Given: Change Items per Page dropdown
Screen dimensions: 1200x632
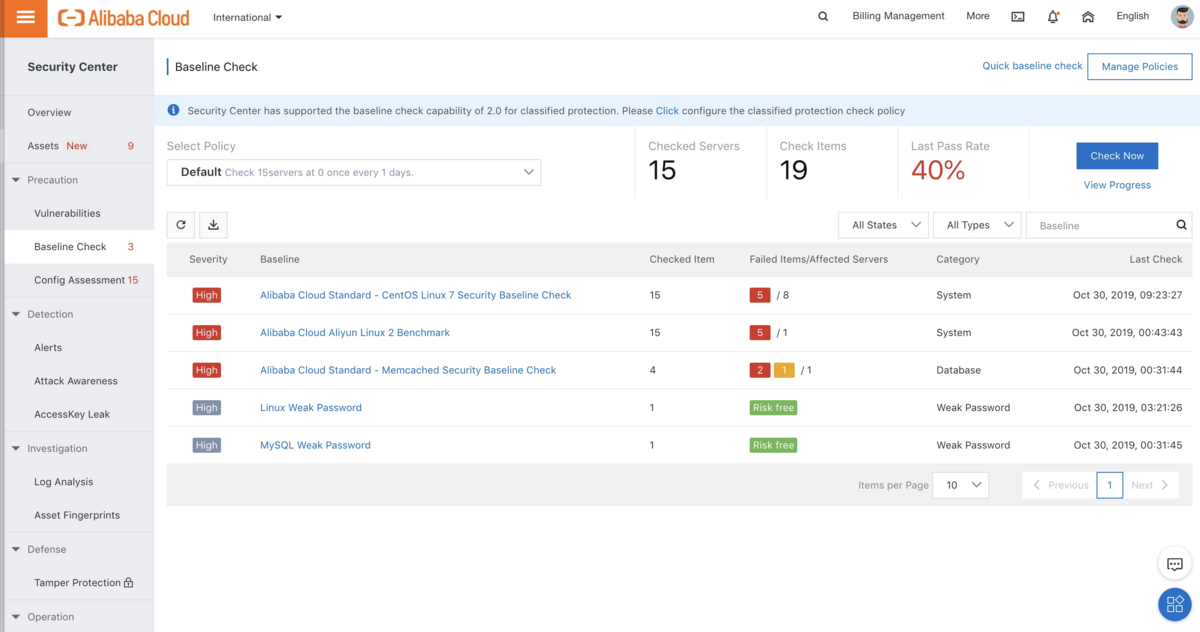Looking at the screenshot, I should coord(960,485).
